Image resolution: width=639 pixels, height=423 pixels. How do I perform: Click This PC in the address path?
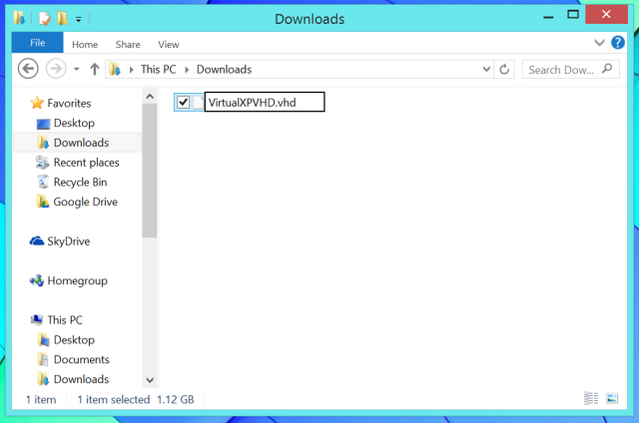(159, 70)
